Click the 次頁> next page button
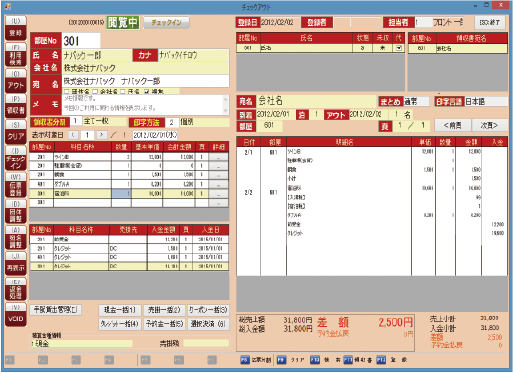The height and width of the screenshot is (373, 513). (x=489, y=125)
